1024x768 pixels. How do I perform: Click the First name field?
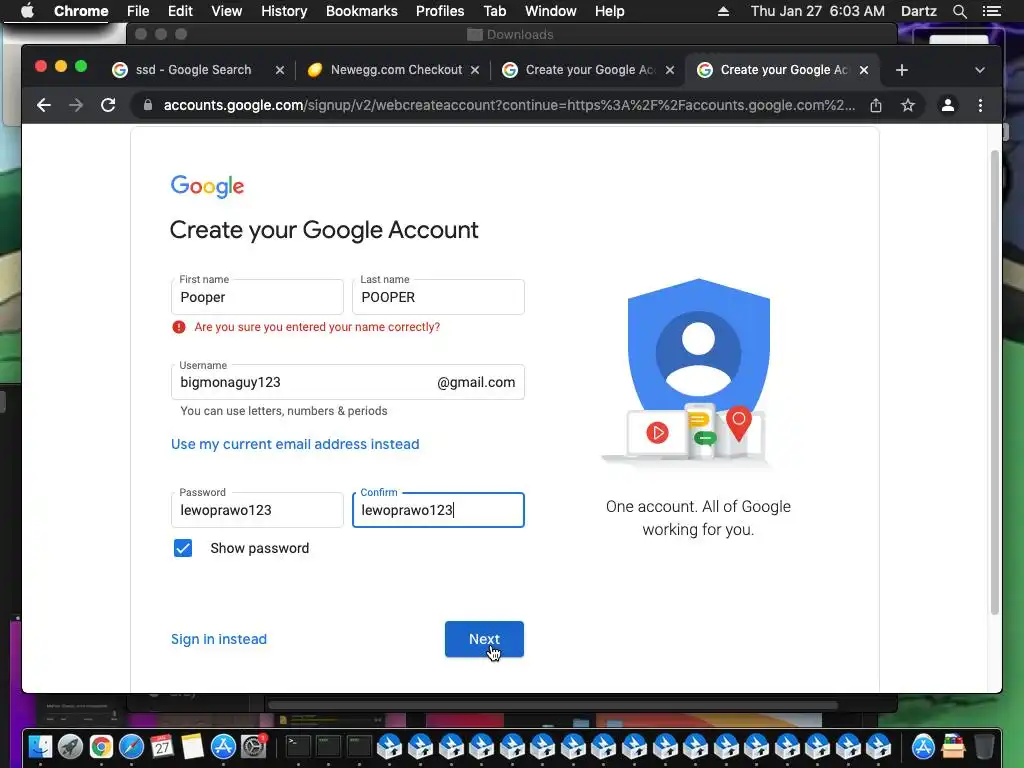click(257, 297)
